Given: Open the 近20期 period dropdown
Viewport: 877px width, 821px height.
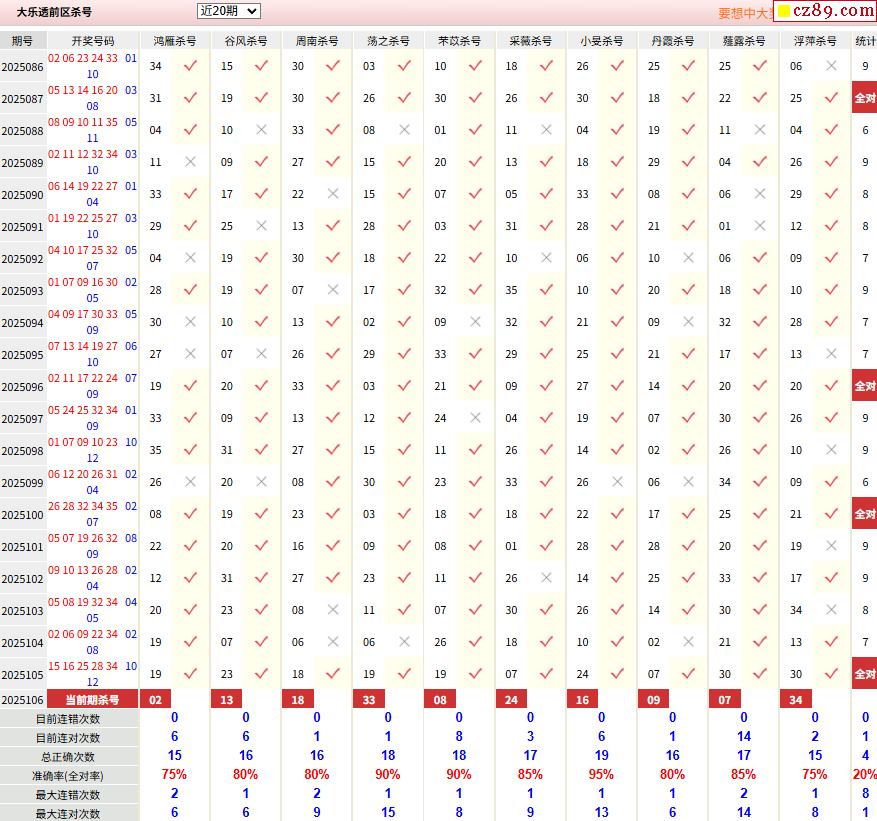Looking at the screenshot, I should (228, 11).
